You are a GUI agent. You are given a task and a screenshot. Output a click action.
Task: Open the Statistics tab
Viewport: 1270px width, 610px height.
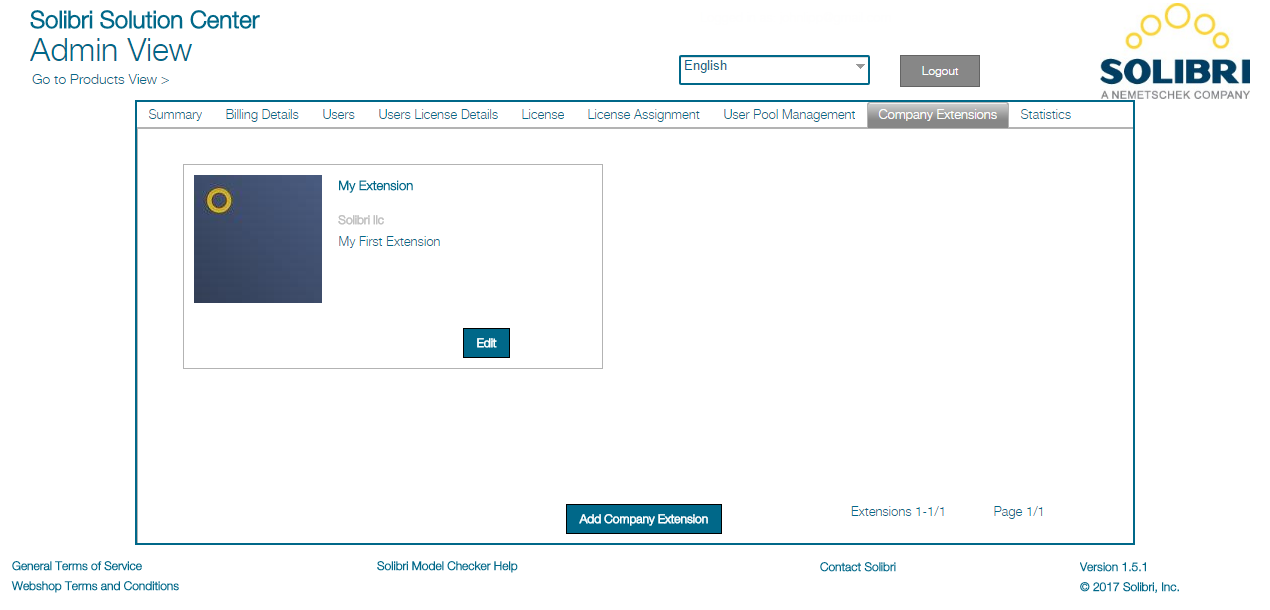(1044, 114)
